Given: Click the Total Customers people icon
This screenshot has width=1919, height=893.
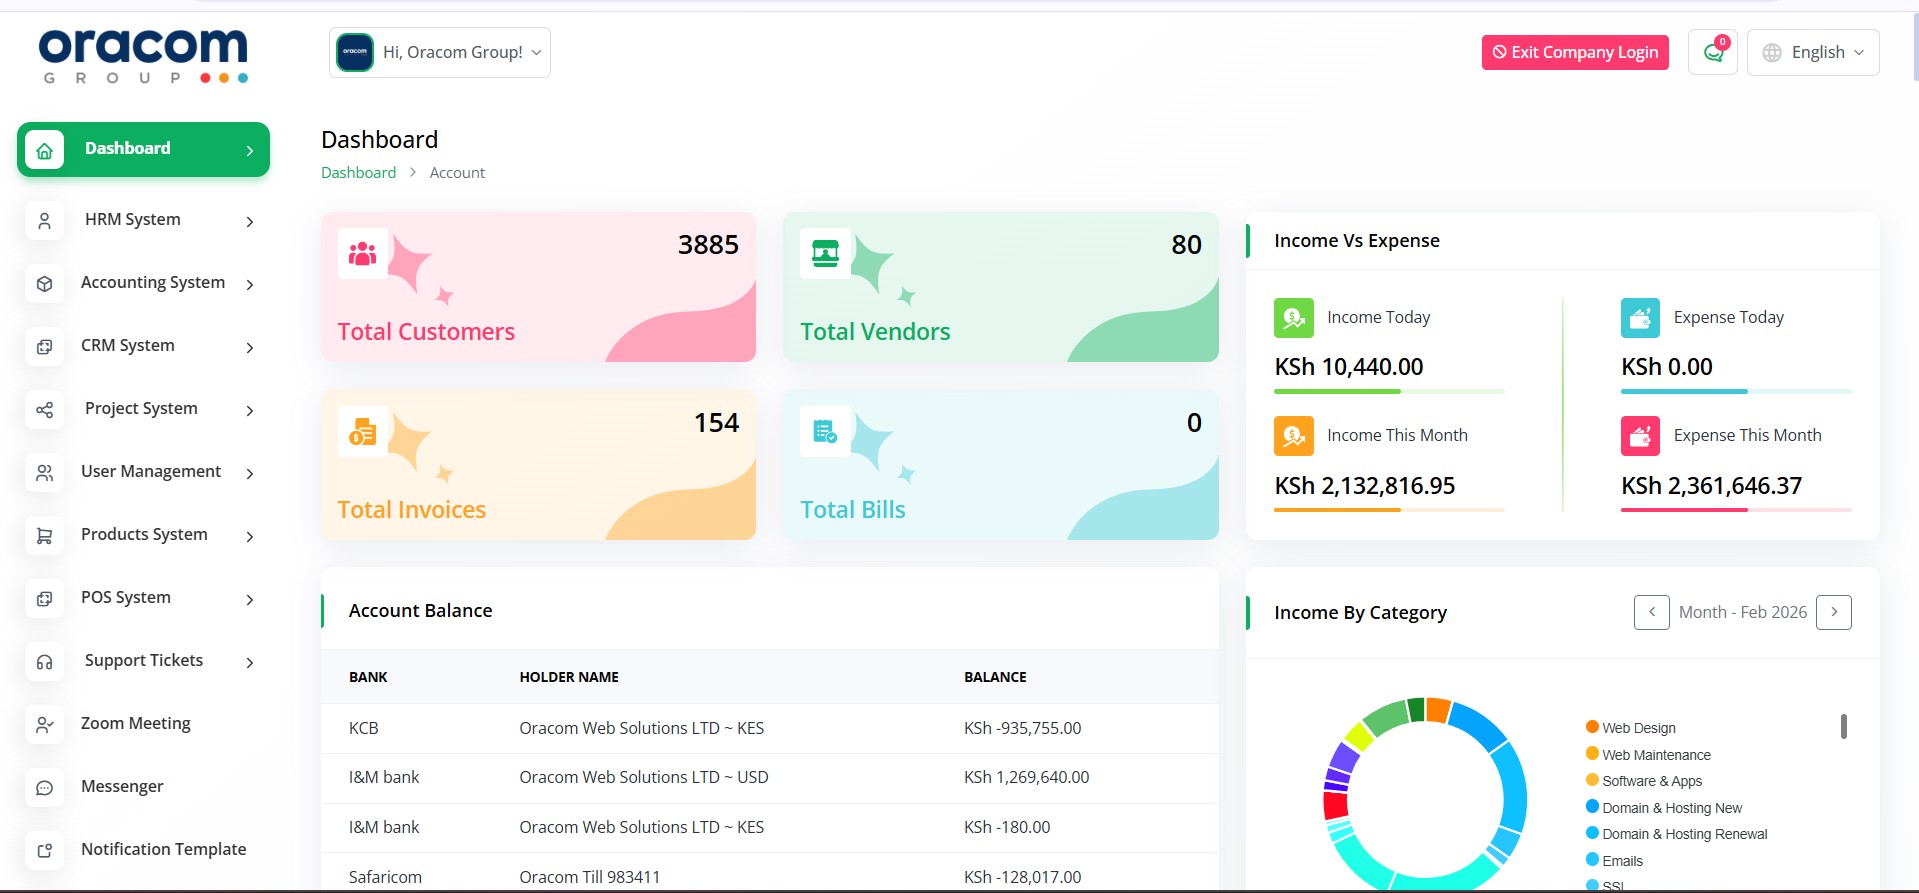Looking at the screenshot, I should [362, 254].
